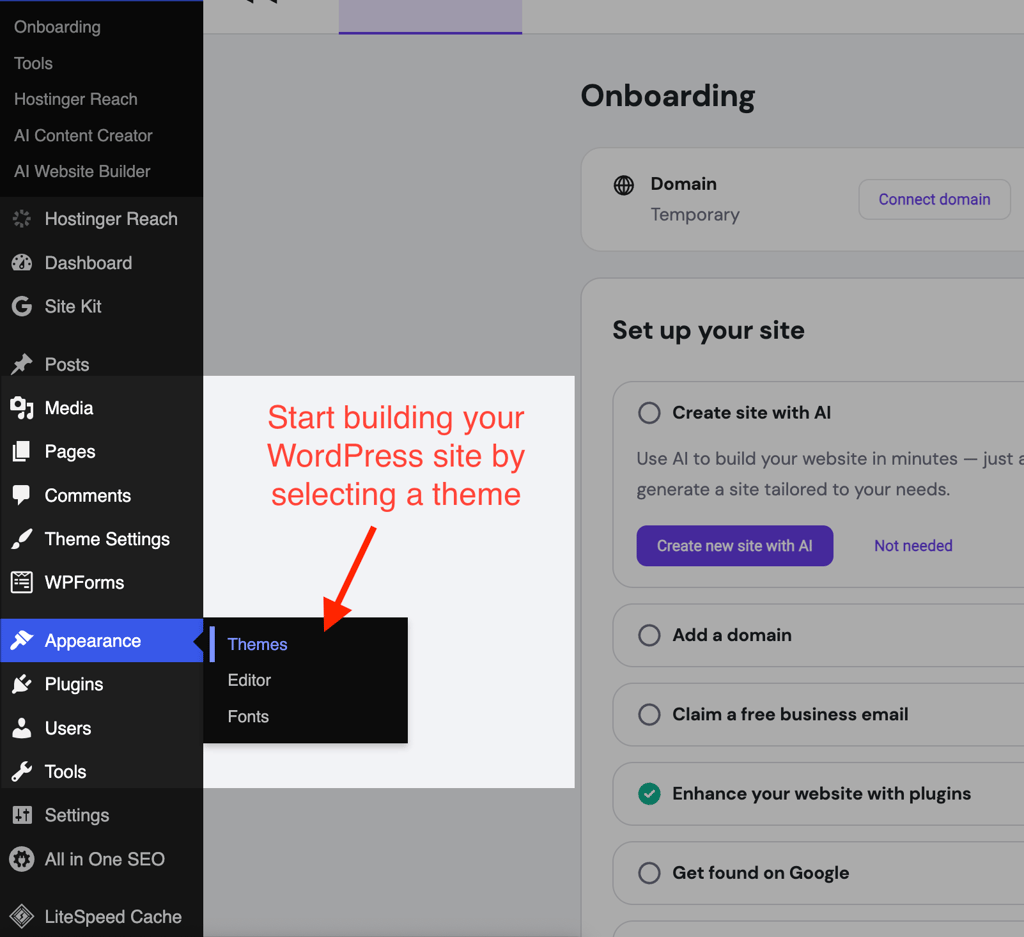
Task: Click the Comments bubble icon
Action: point(22,495)
